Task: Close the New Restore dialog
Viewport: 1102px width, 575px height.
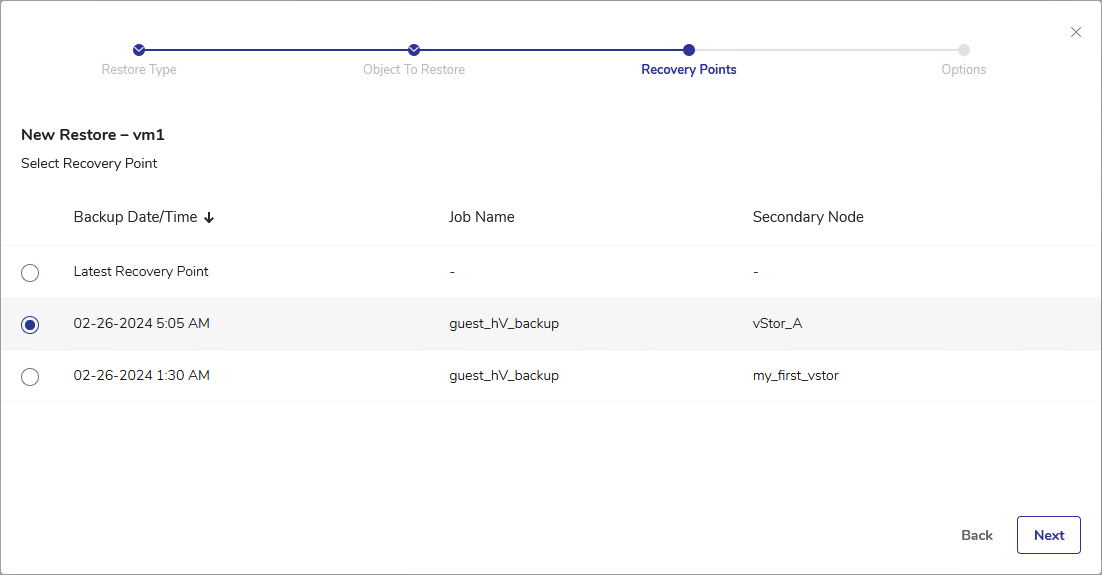Action: click(x=1076, y=32)
